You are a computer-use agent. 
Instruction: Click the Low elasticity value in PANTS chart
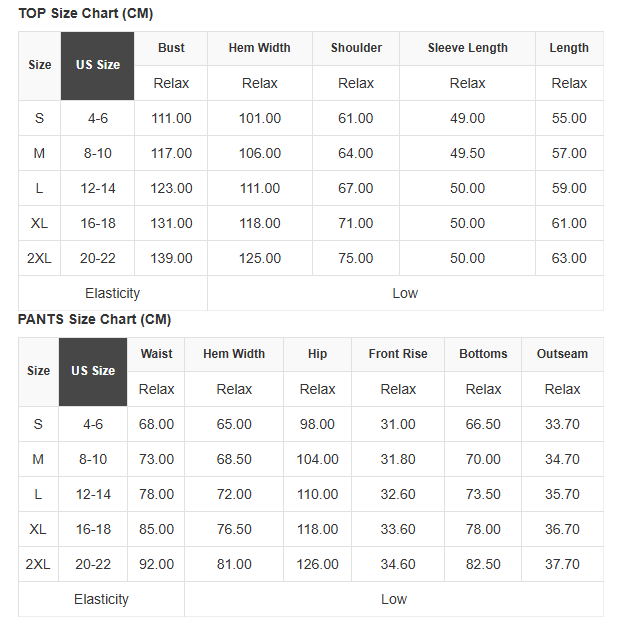pos(394,599)
